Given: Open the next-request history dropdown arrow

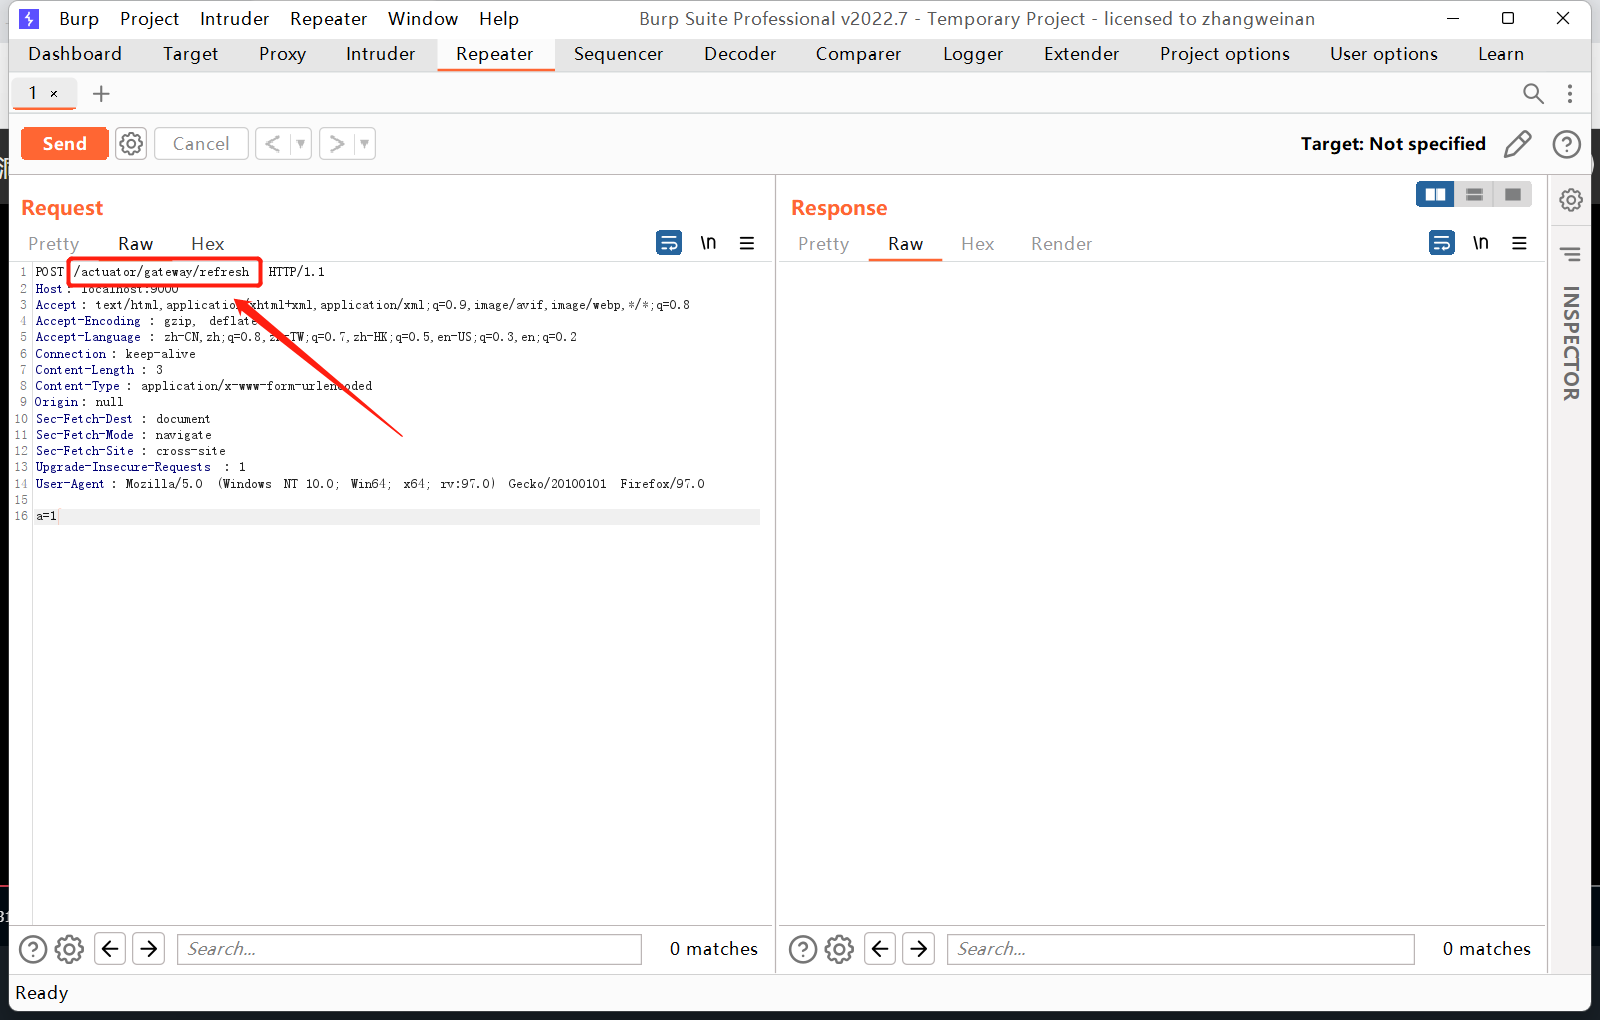Looking at the screenshot, I should (x=365, y=144).
